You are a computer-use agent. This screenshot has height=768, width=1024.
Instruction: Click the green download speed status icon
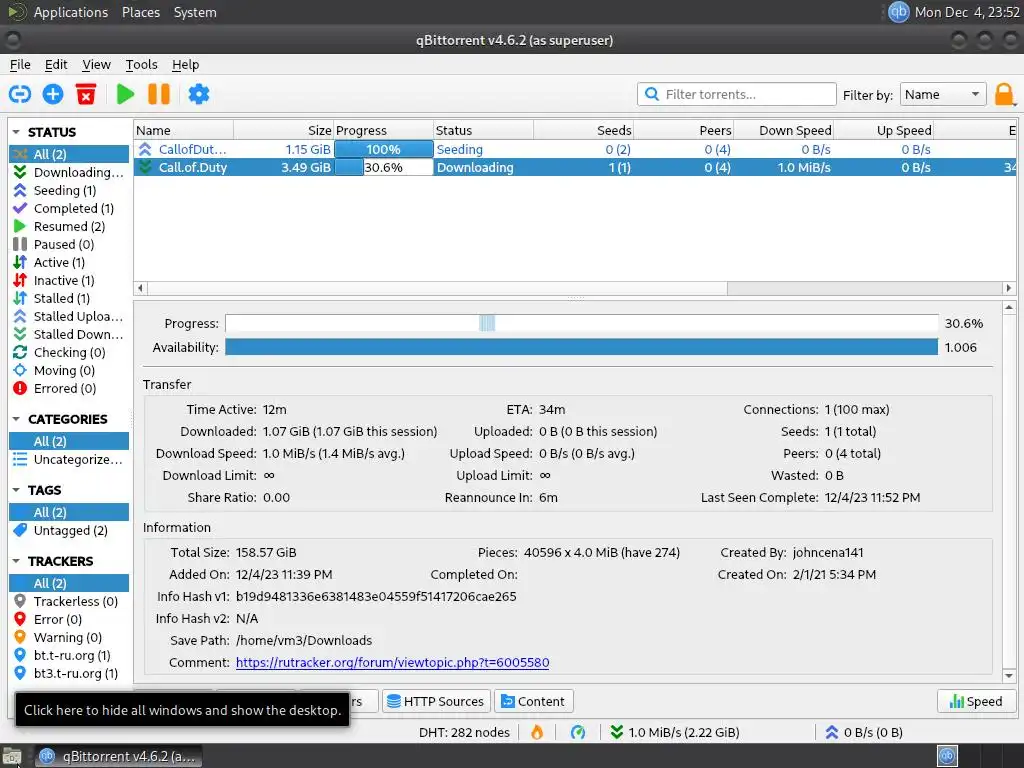point(616,732)
